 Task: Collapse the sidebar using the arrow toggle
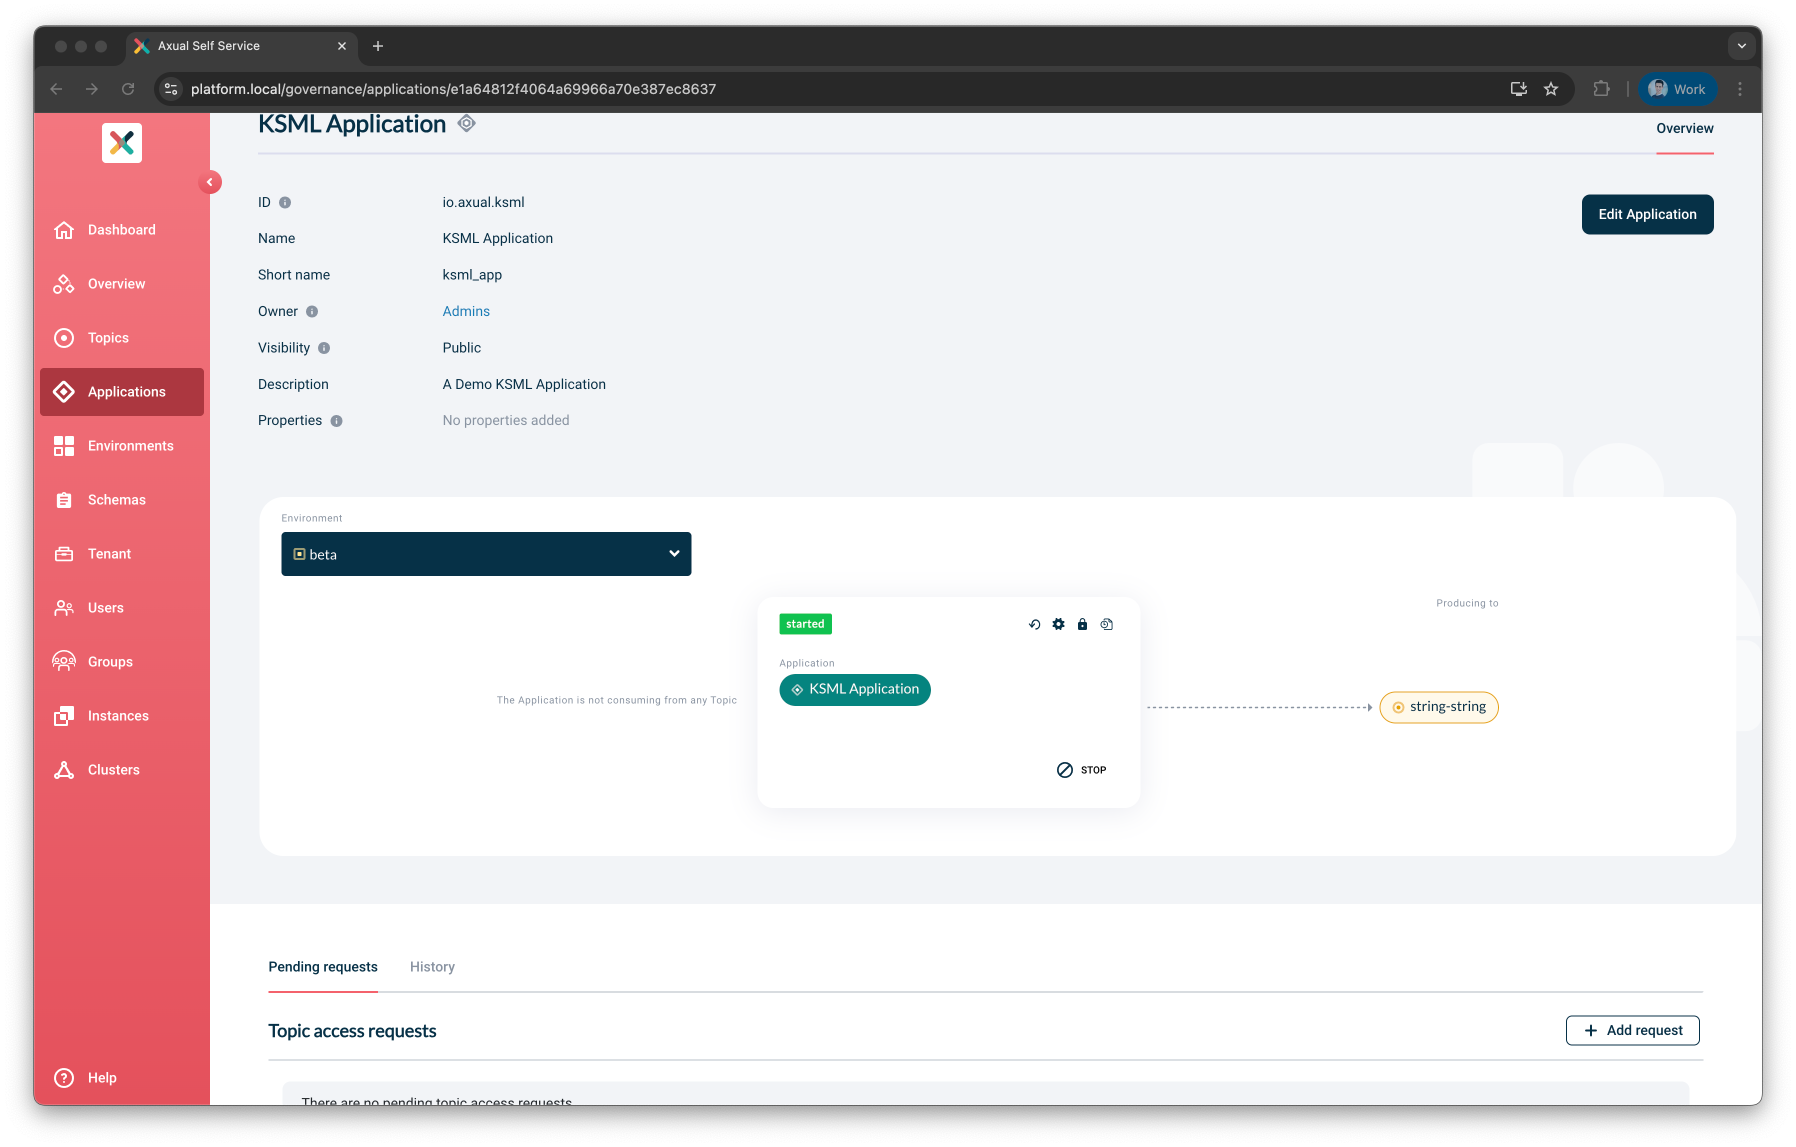[210, 182]
